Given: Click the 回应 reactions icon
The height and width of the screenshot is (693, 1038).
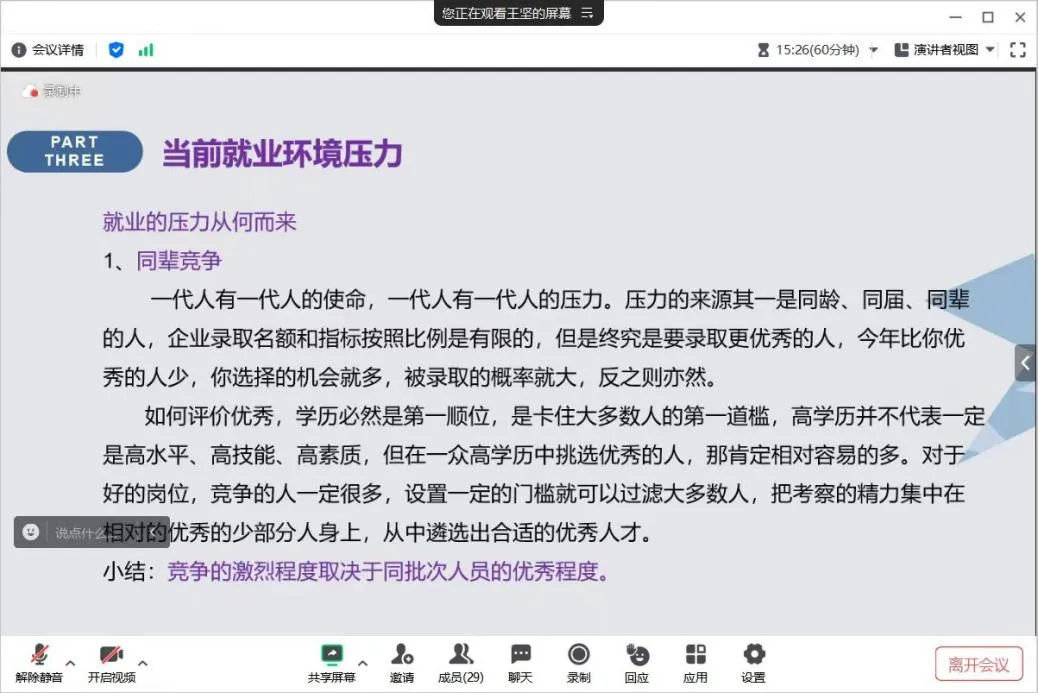Looking at the screenshot, I should pos(636,656).
